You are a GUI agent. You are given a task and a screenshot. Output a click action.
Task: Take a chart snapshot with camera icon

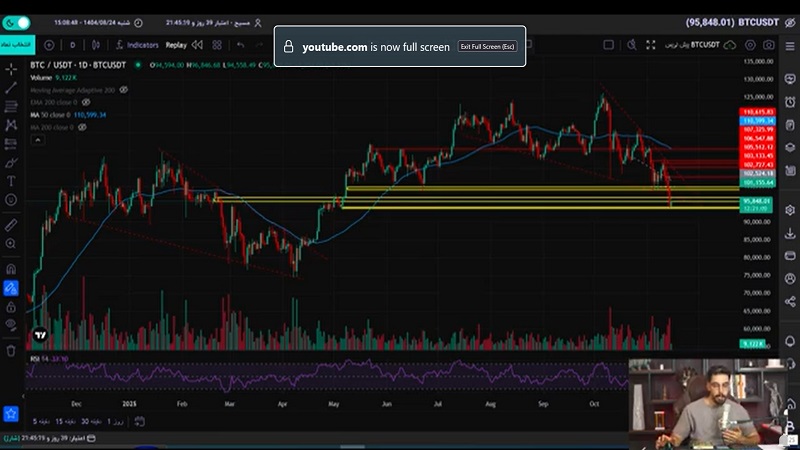pos(769,45)
